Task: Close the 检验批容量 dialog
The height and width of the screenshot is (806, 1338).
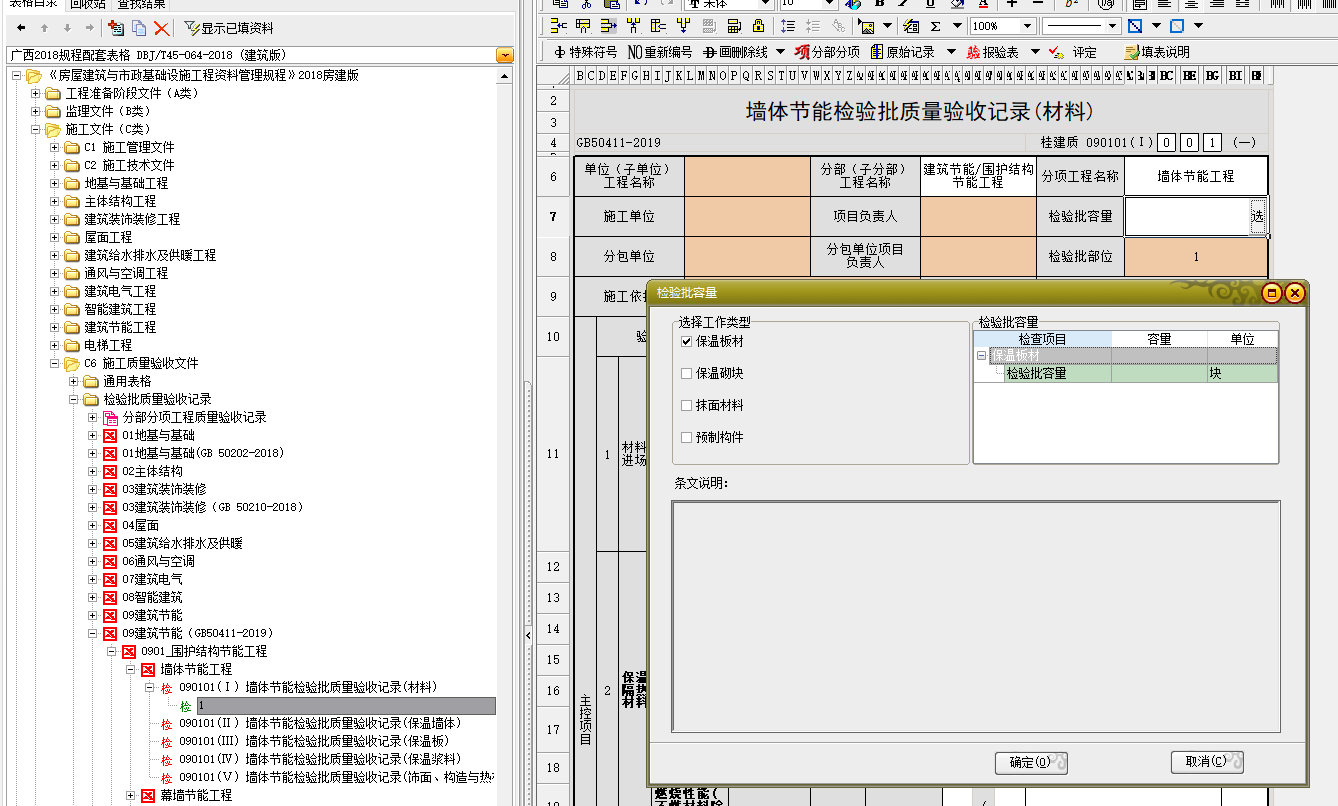Action: (x=1295, y=293)
